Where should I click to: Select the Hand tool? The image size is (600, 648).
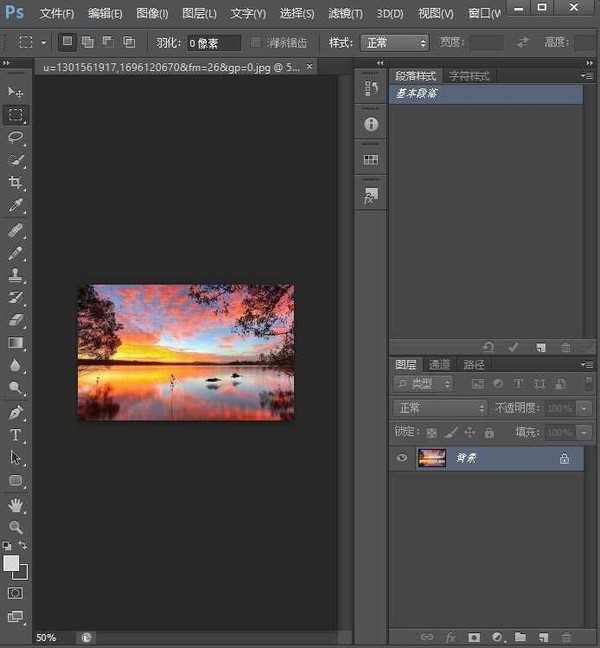[x=16, y=505]
